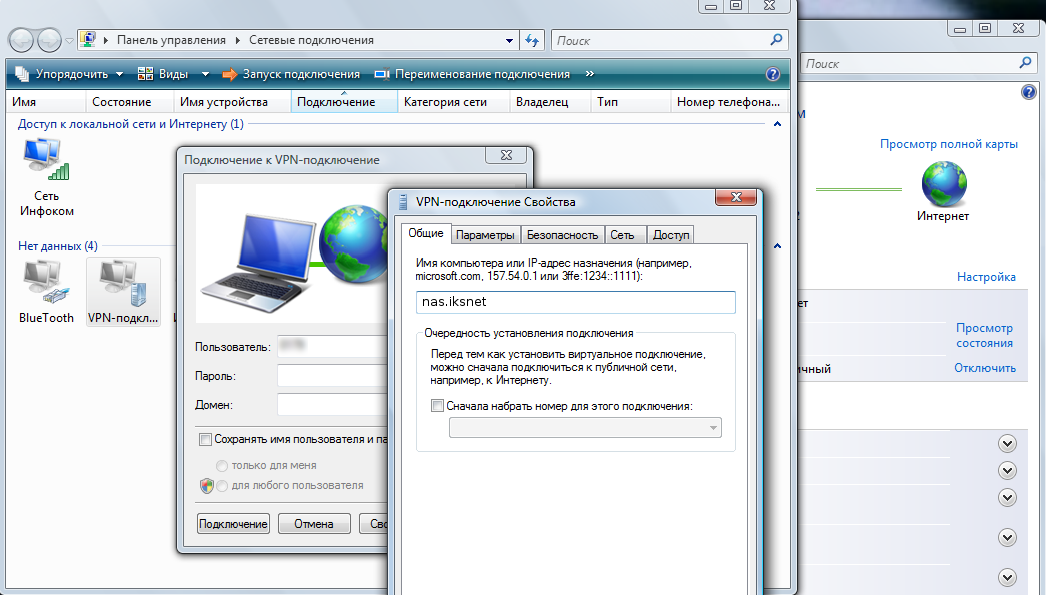Viewport: 1046px width, 595px height.
Task: Sort by the Тип column header
Action: point(630,102)
